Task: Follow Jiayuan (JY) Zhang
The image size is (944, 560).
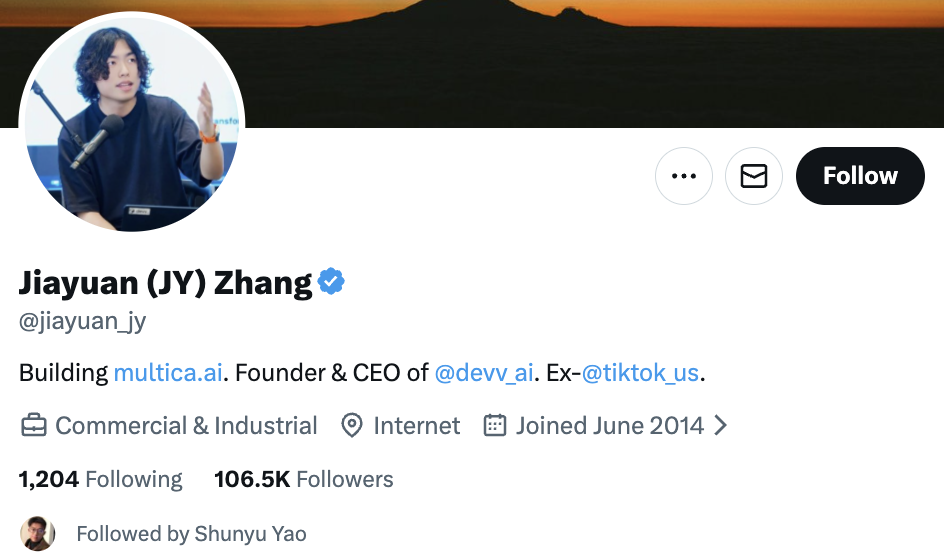Action: tap(859, 176)
